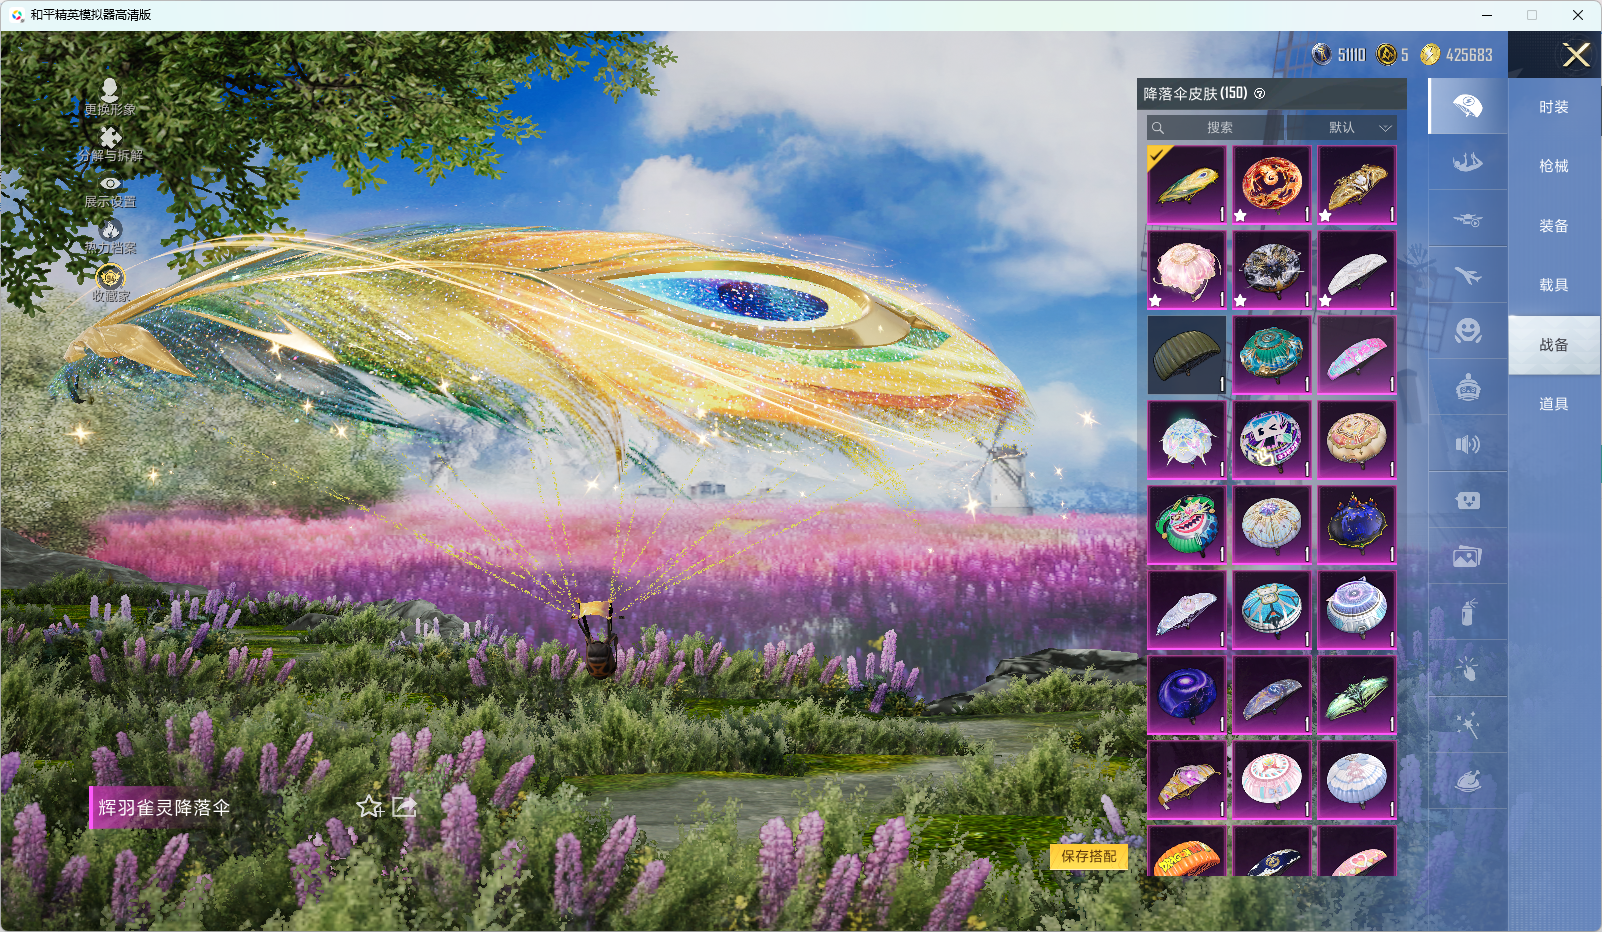Switch to the 道具 tab
This screenshot has width=1602, height=932.
(1554, 404)
